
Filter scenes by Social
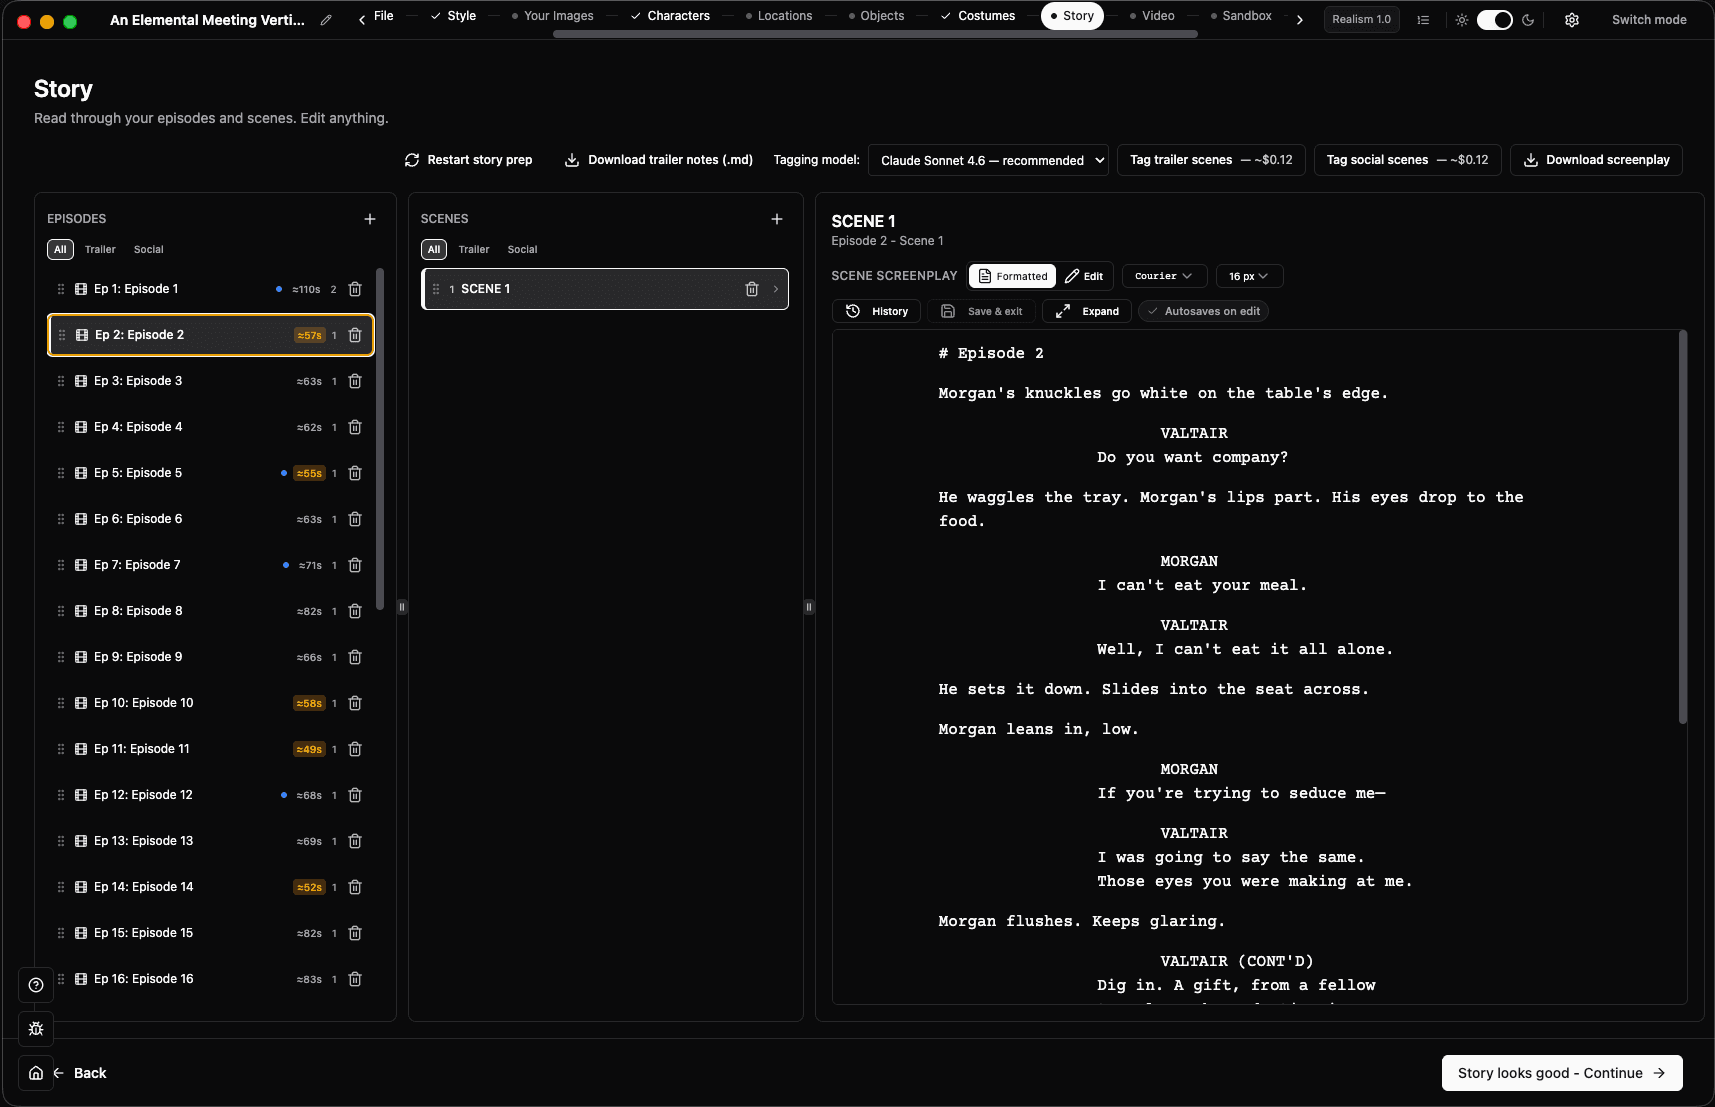coord(522,249)
